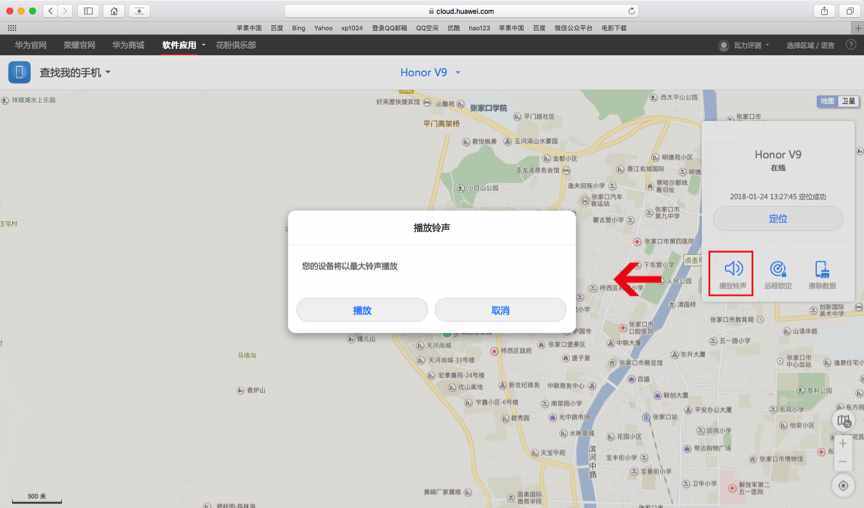Switch map to 地图 view
This screenshot has height=508, width=864.
(827, 101)
